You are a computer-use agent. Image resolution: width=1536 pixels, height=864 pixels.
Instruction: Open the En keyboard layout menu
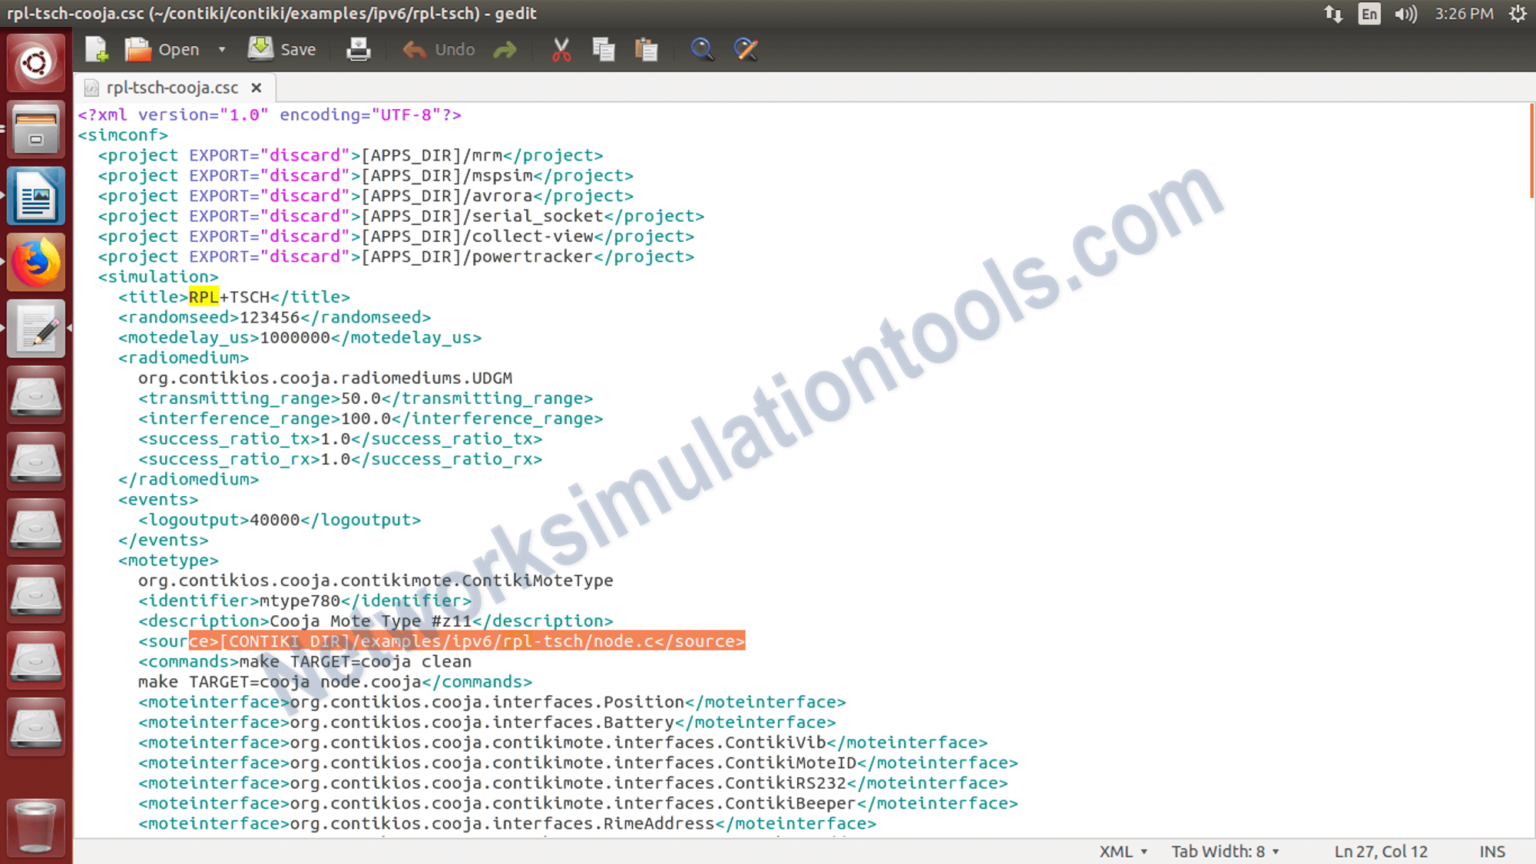pos(1369,13)
